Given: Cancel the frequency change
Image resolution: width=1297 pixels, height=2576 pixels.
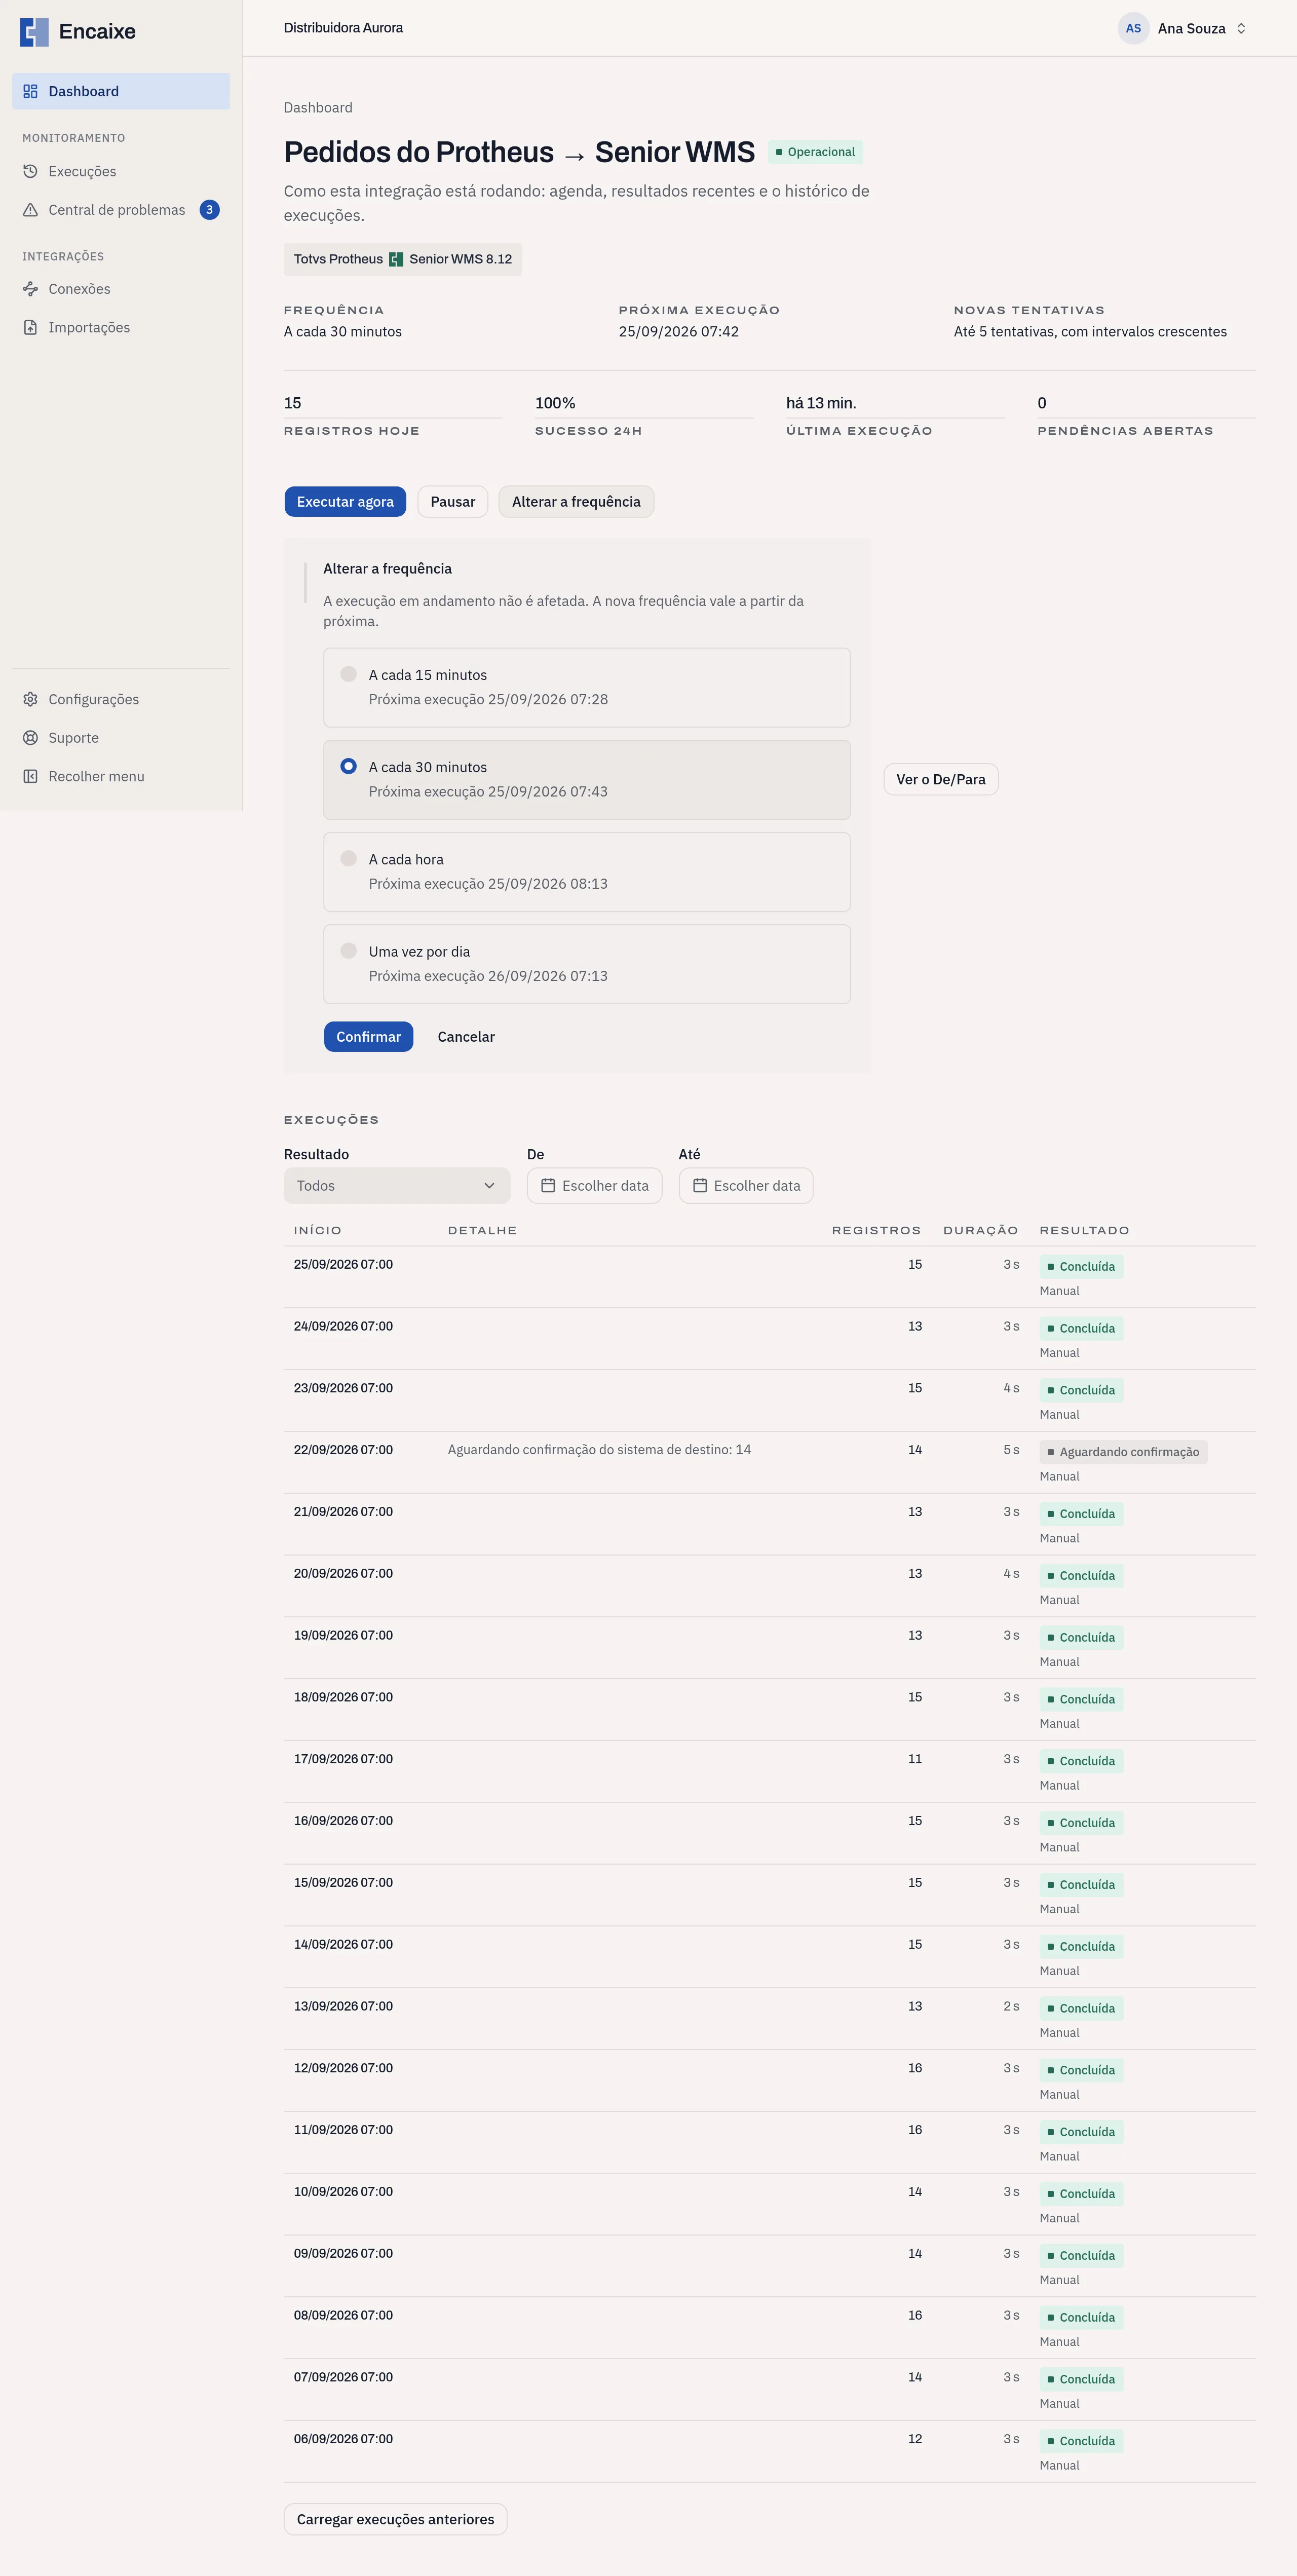Looking at the screenshot, I should point(466,1037).
